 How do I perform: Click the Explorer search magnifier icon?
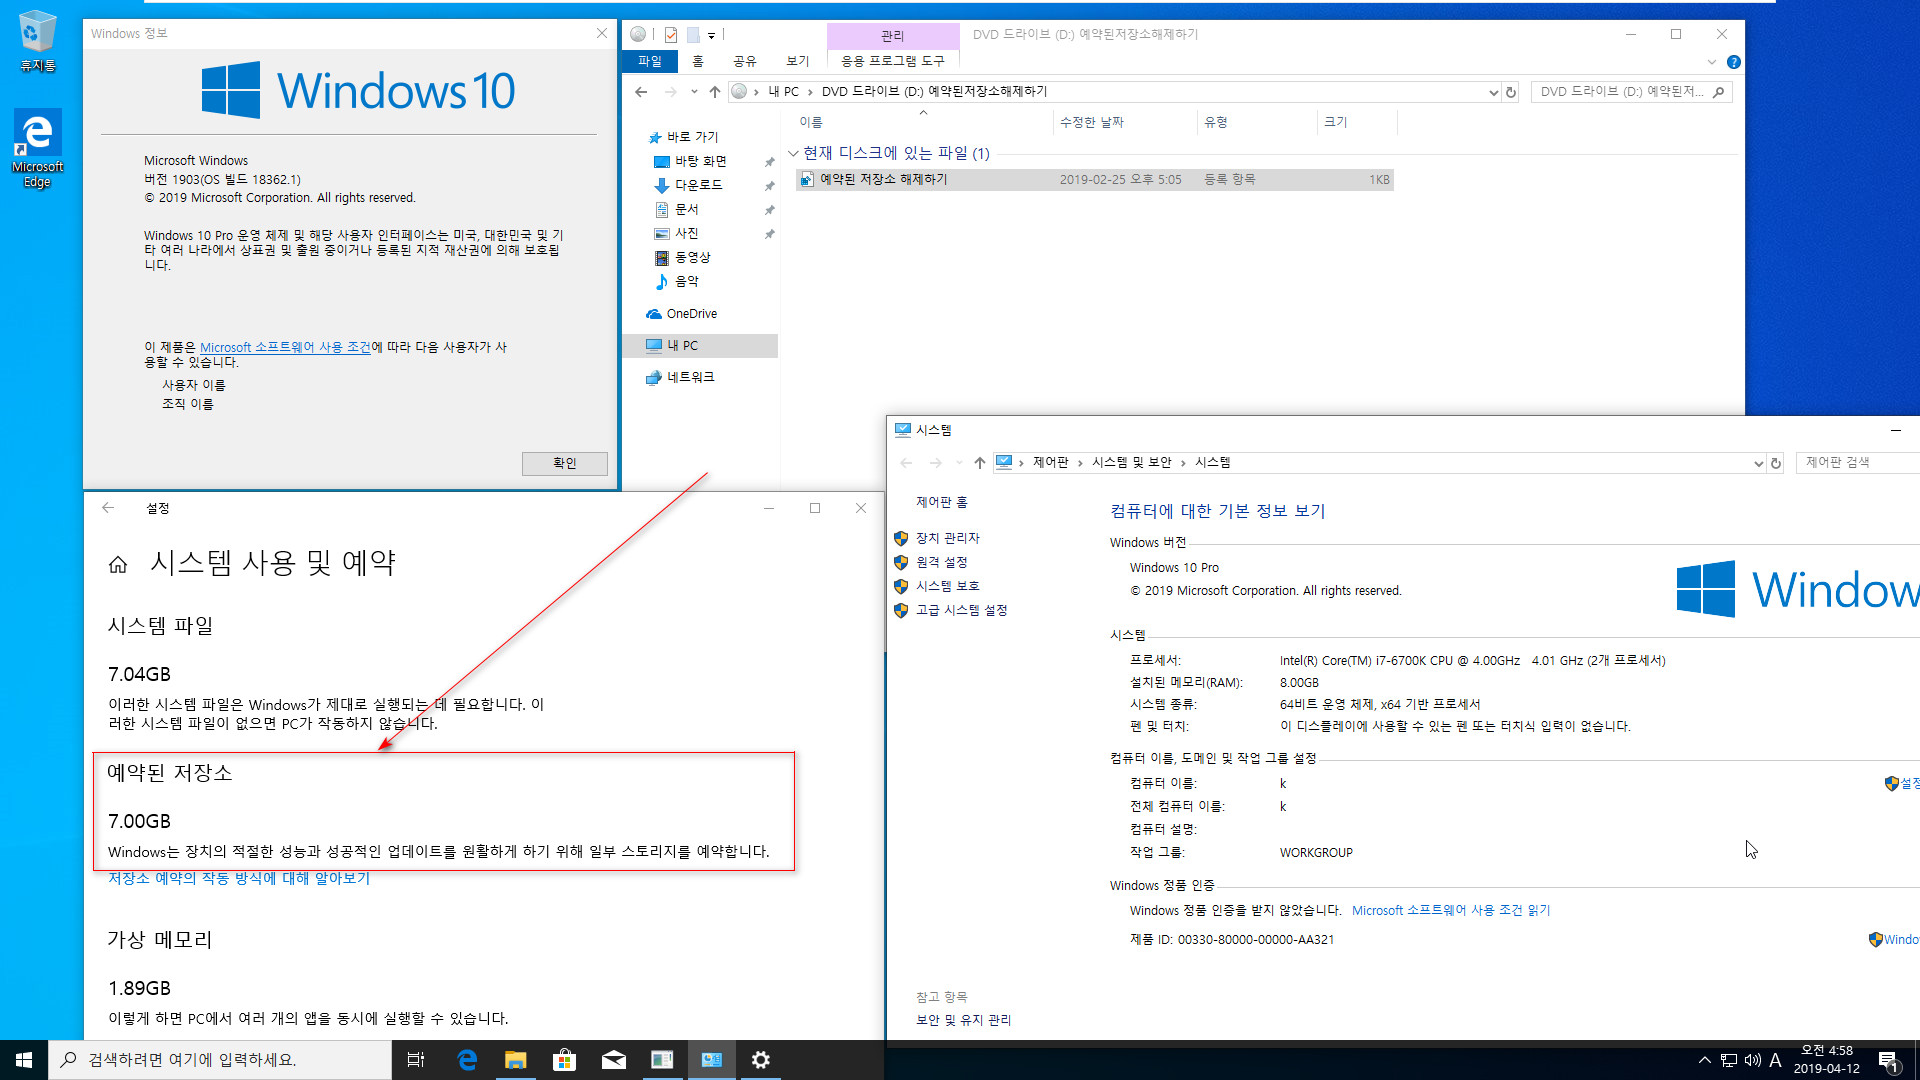(1719, 92)
